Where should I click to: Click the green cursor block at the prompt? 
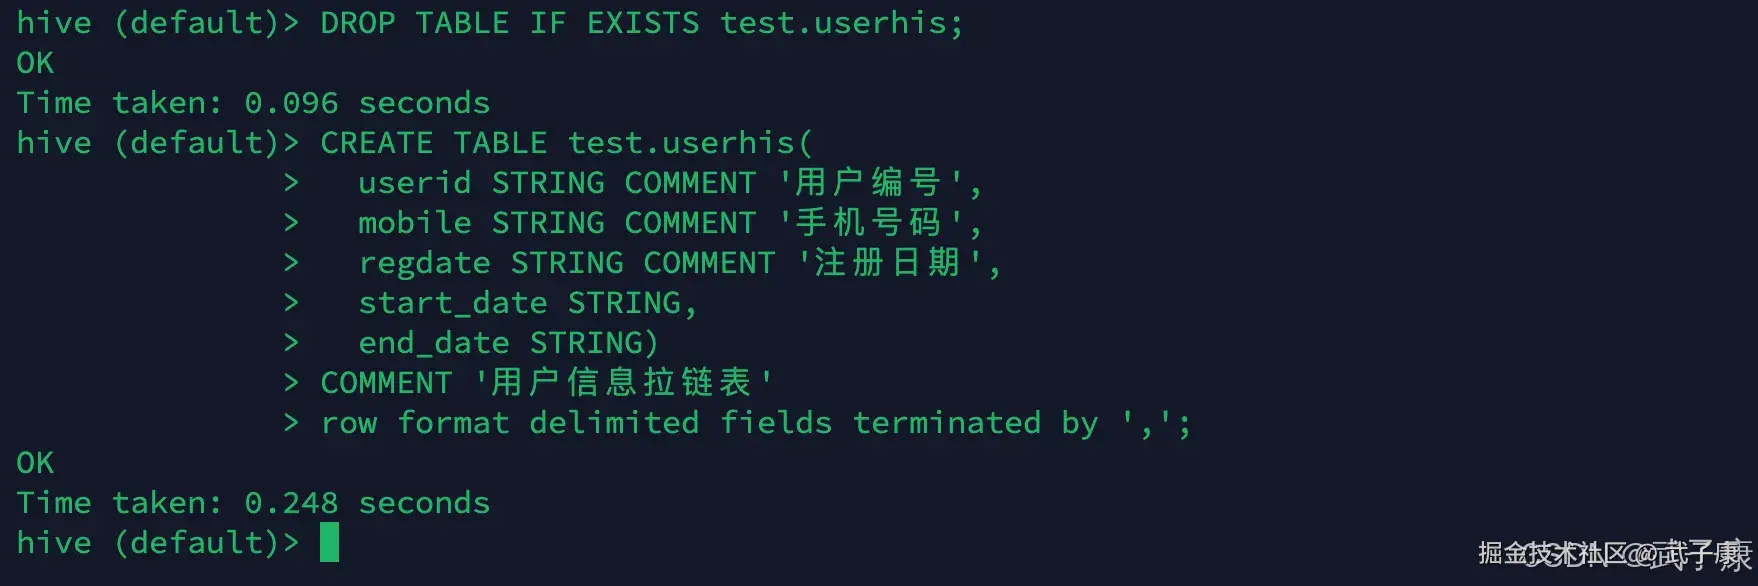pyautogui.click(x=329, y=542)
